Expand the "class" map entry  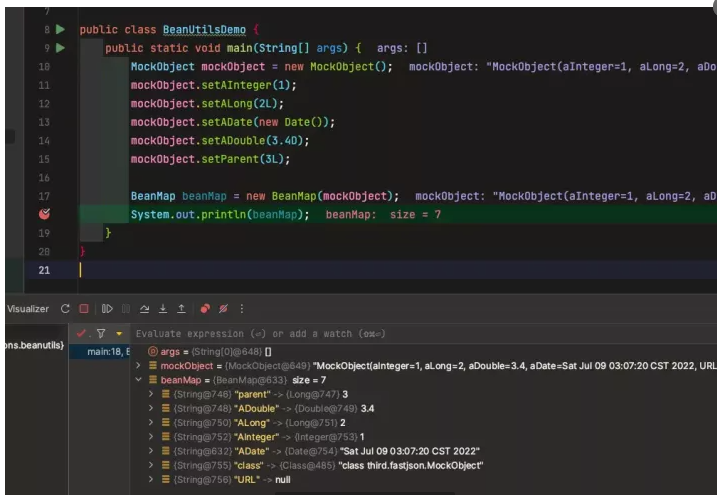click(151, 465)
